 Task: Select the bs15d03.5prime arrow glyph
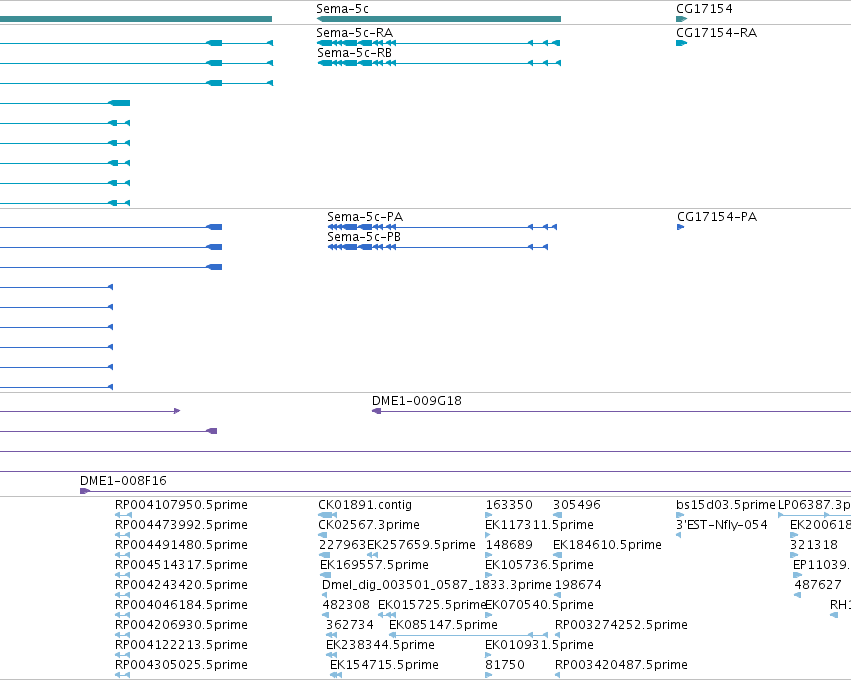coord(680,515)
